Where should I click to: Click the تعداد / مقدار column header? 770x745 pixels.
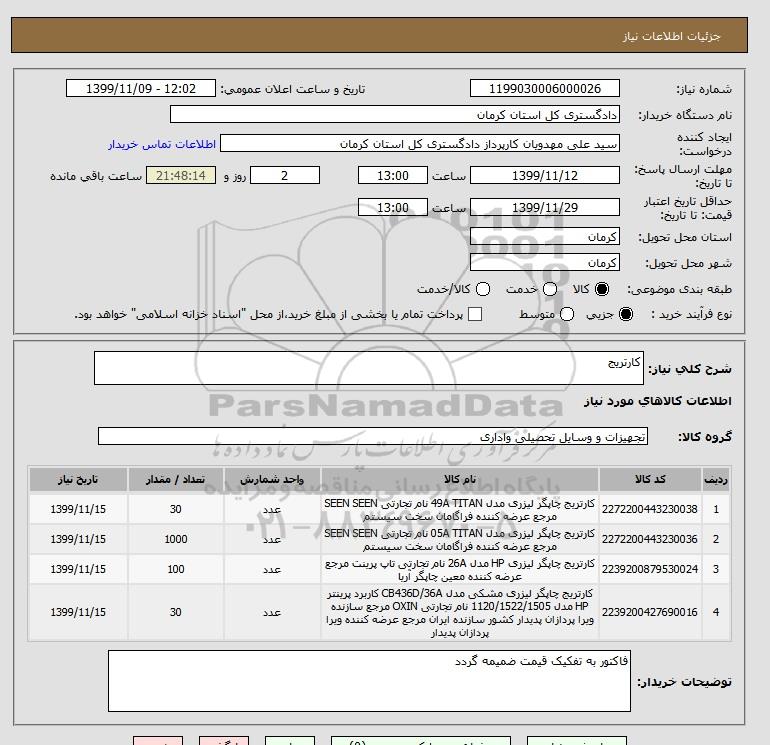[x=175, y=479]
